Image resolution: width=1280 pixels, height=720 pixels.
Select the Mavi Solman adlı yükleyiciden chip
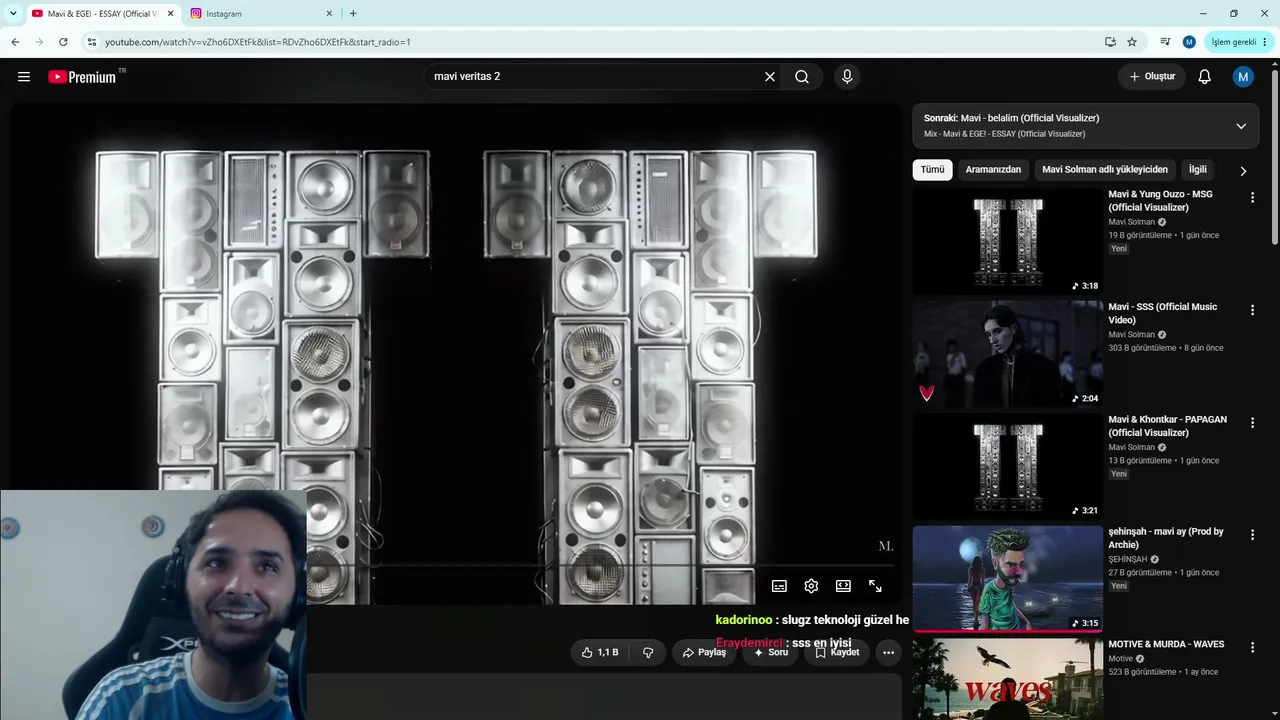[x=1105, y=170]
